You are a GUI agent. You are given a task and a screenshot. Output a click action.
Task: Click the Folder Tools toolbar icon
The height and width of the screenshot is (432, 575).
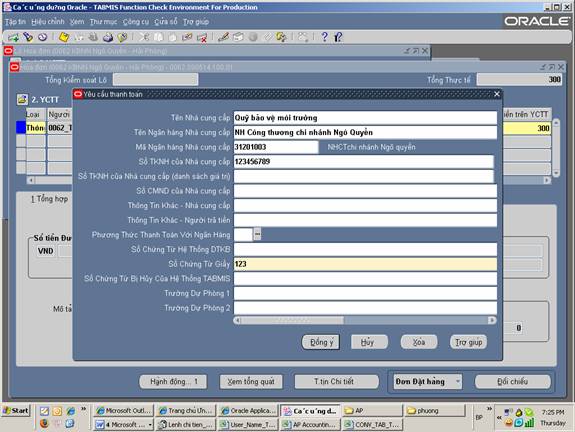click(x=281, y=37)
